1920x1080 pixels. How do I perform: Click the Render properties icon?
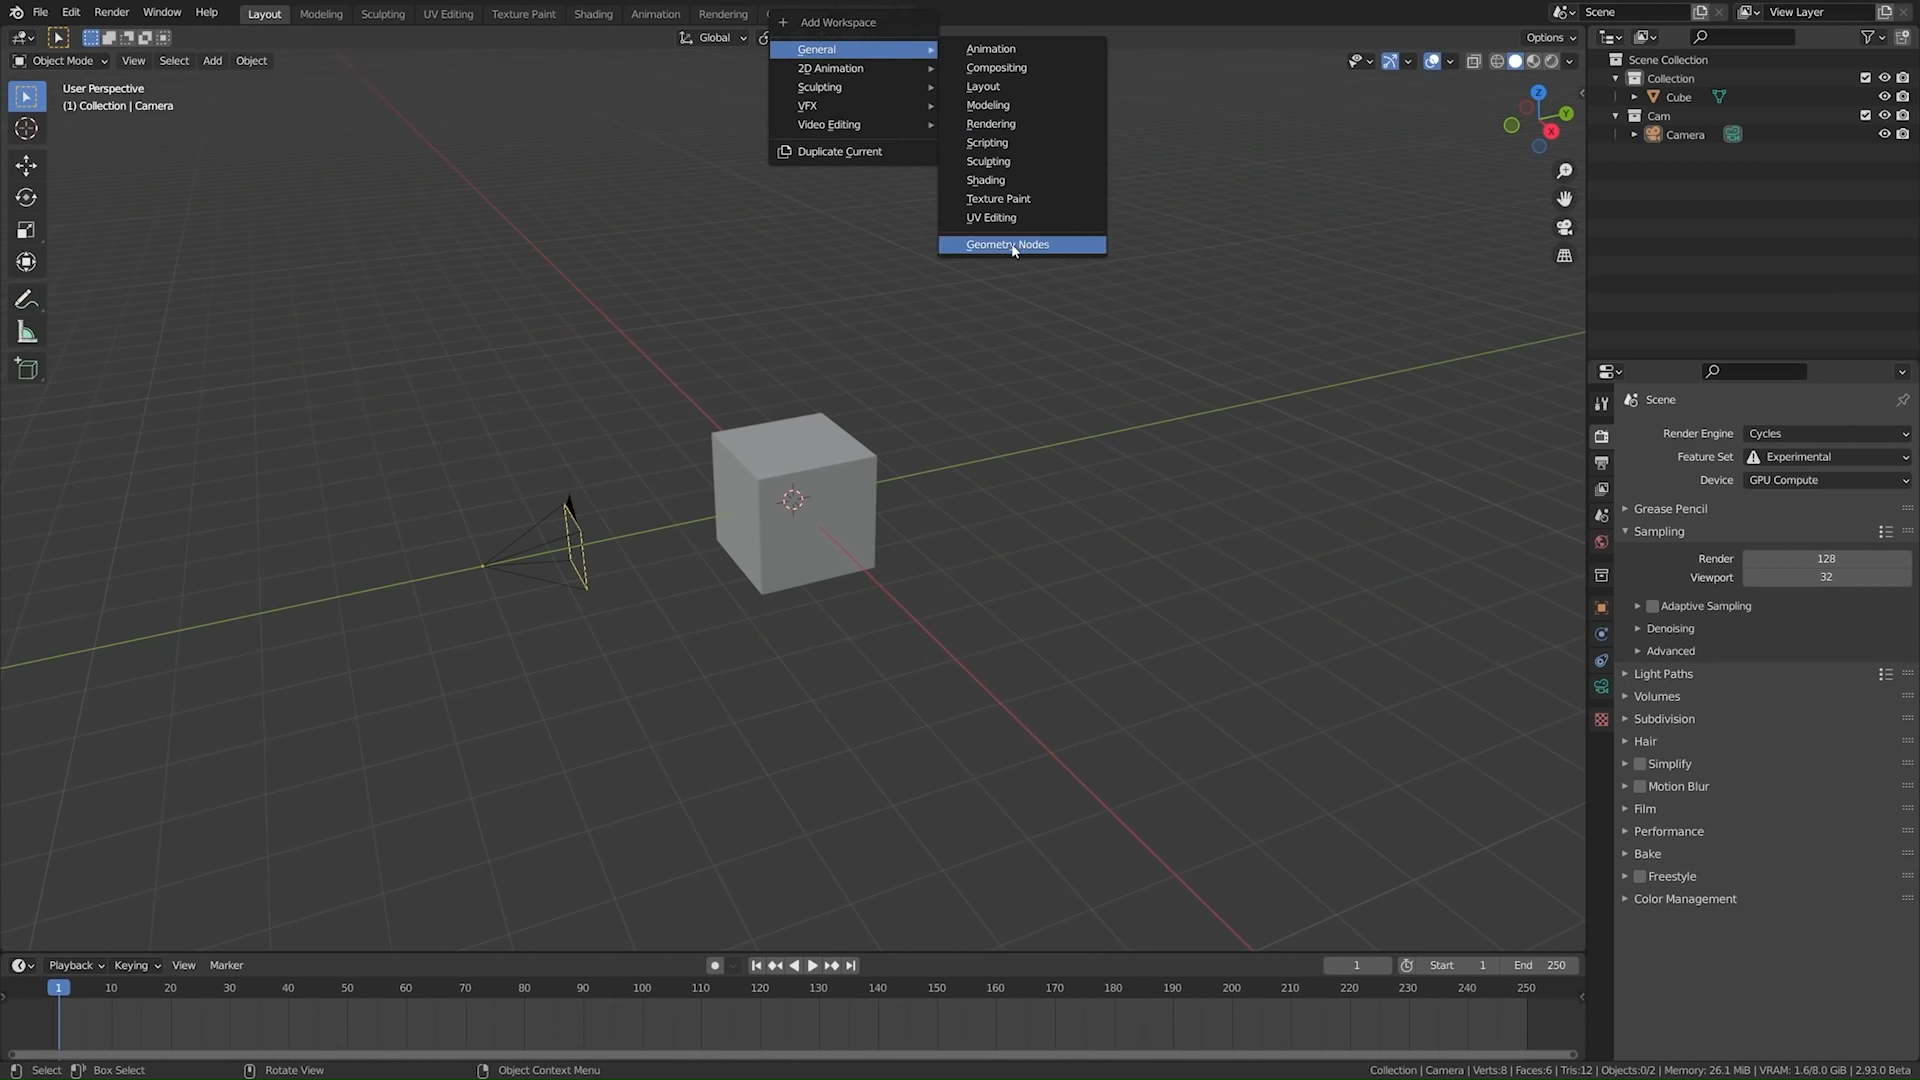[x=1602, y=435]
